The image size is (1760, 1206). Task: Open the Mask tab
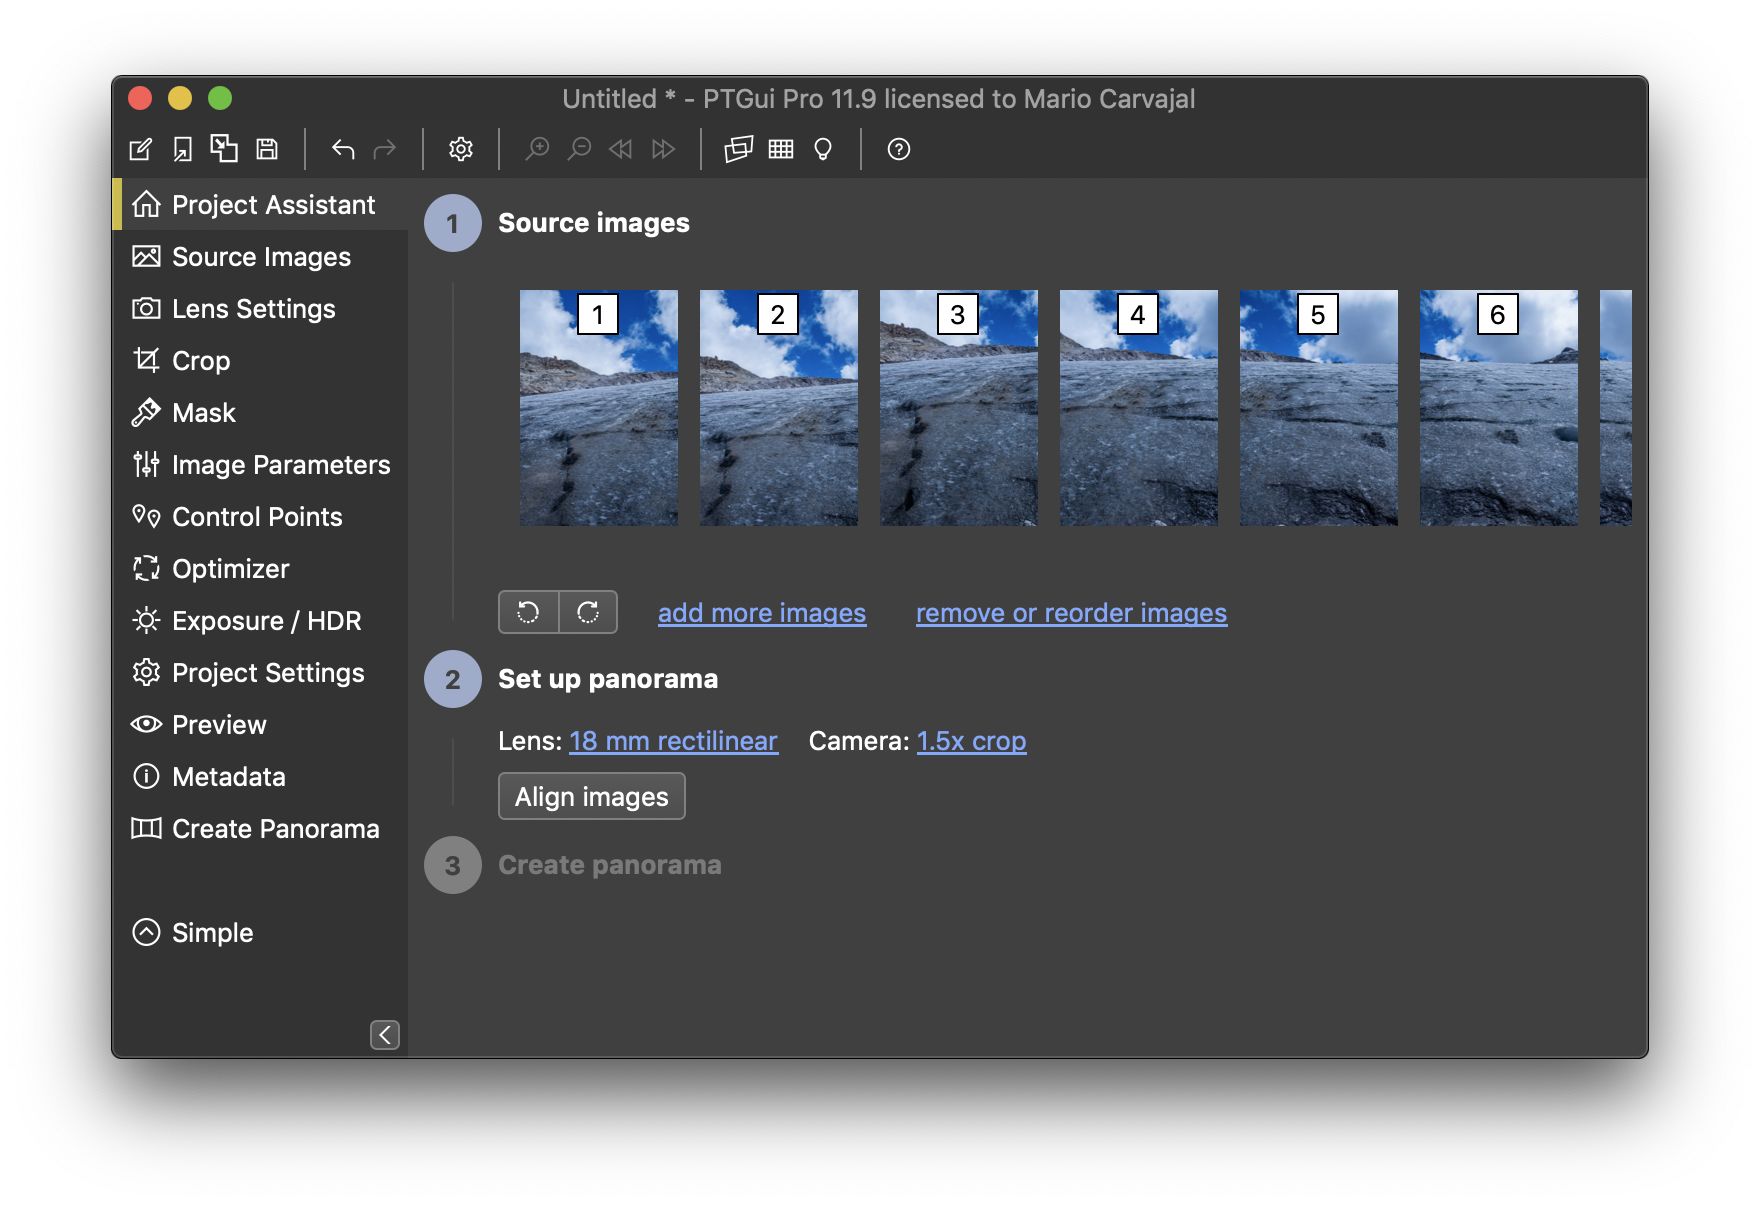261,413
